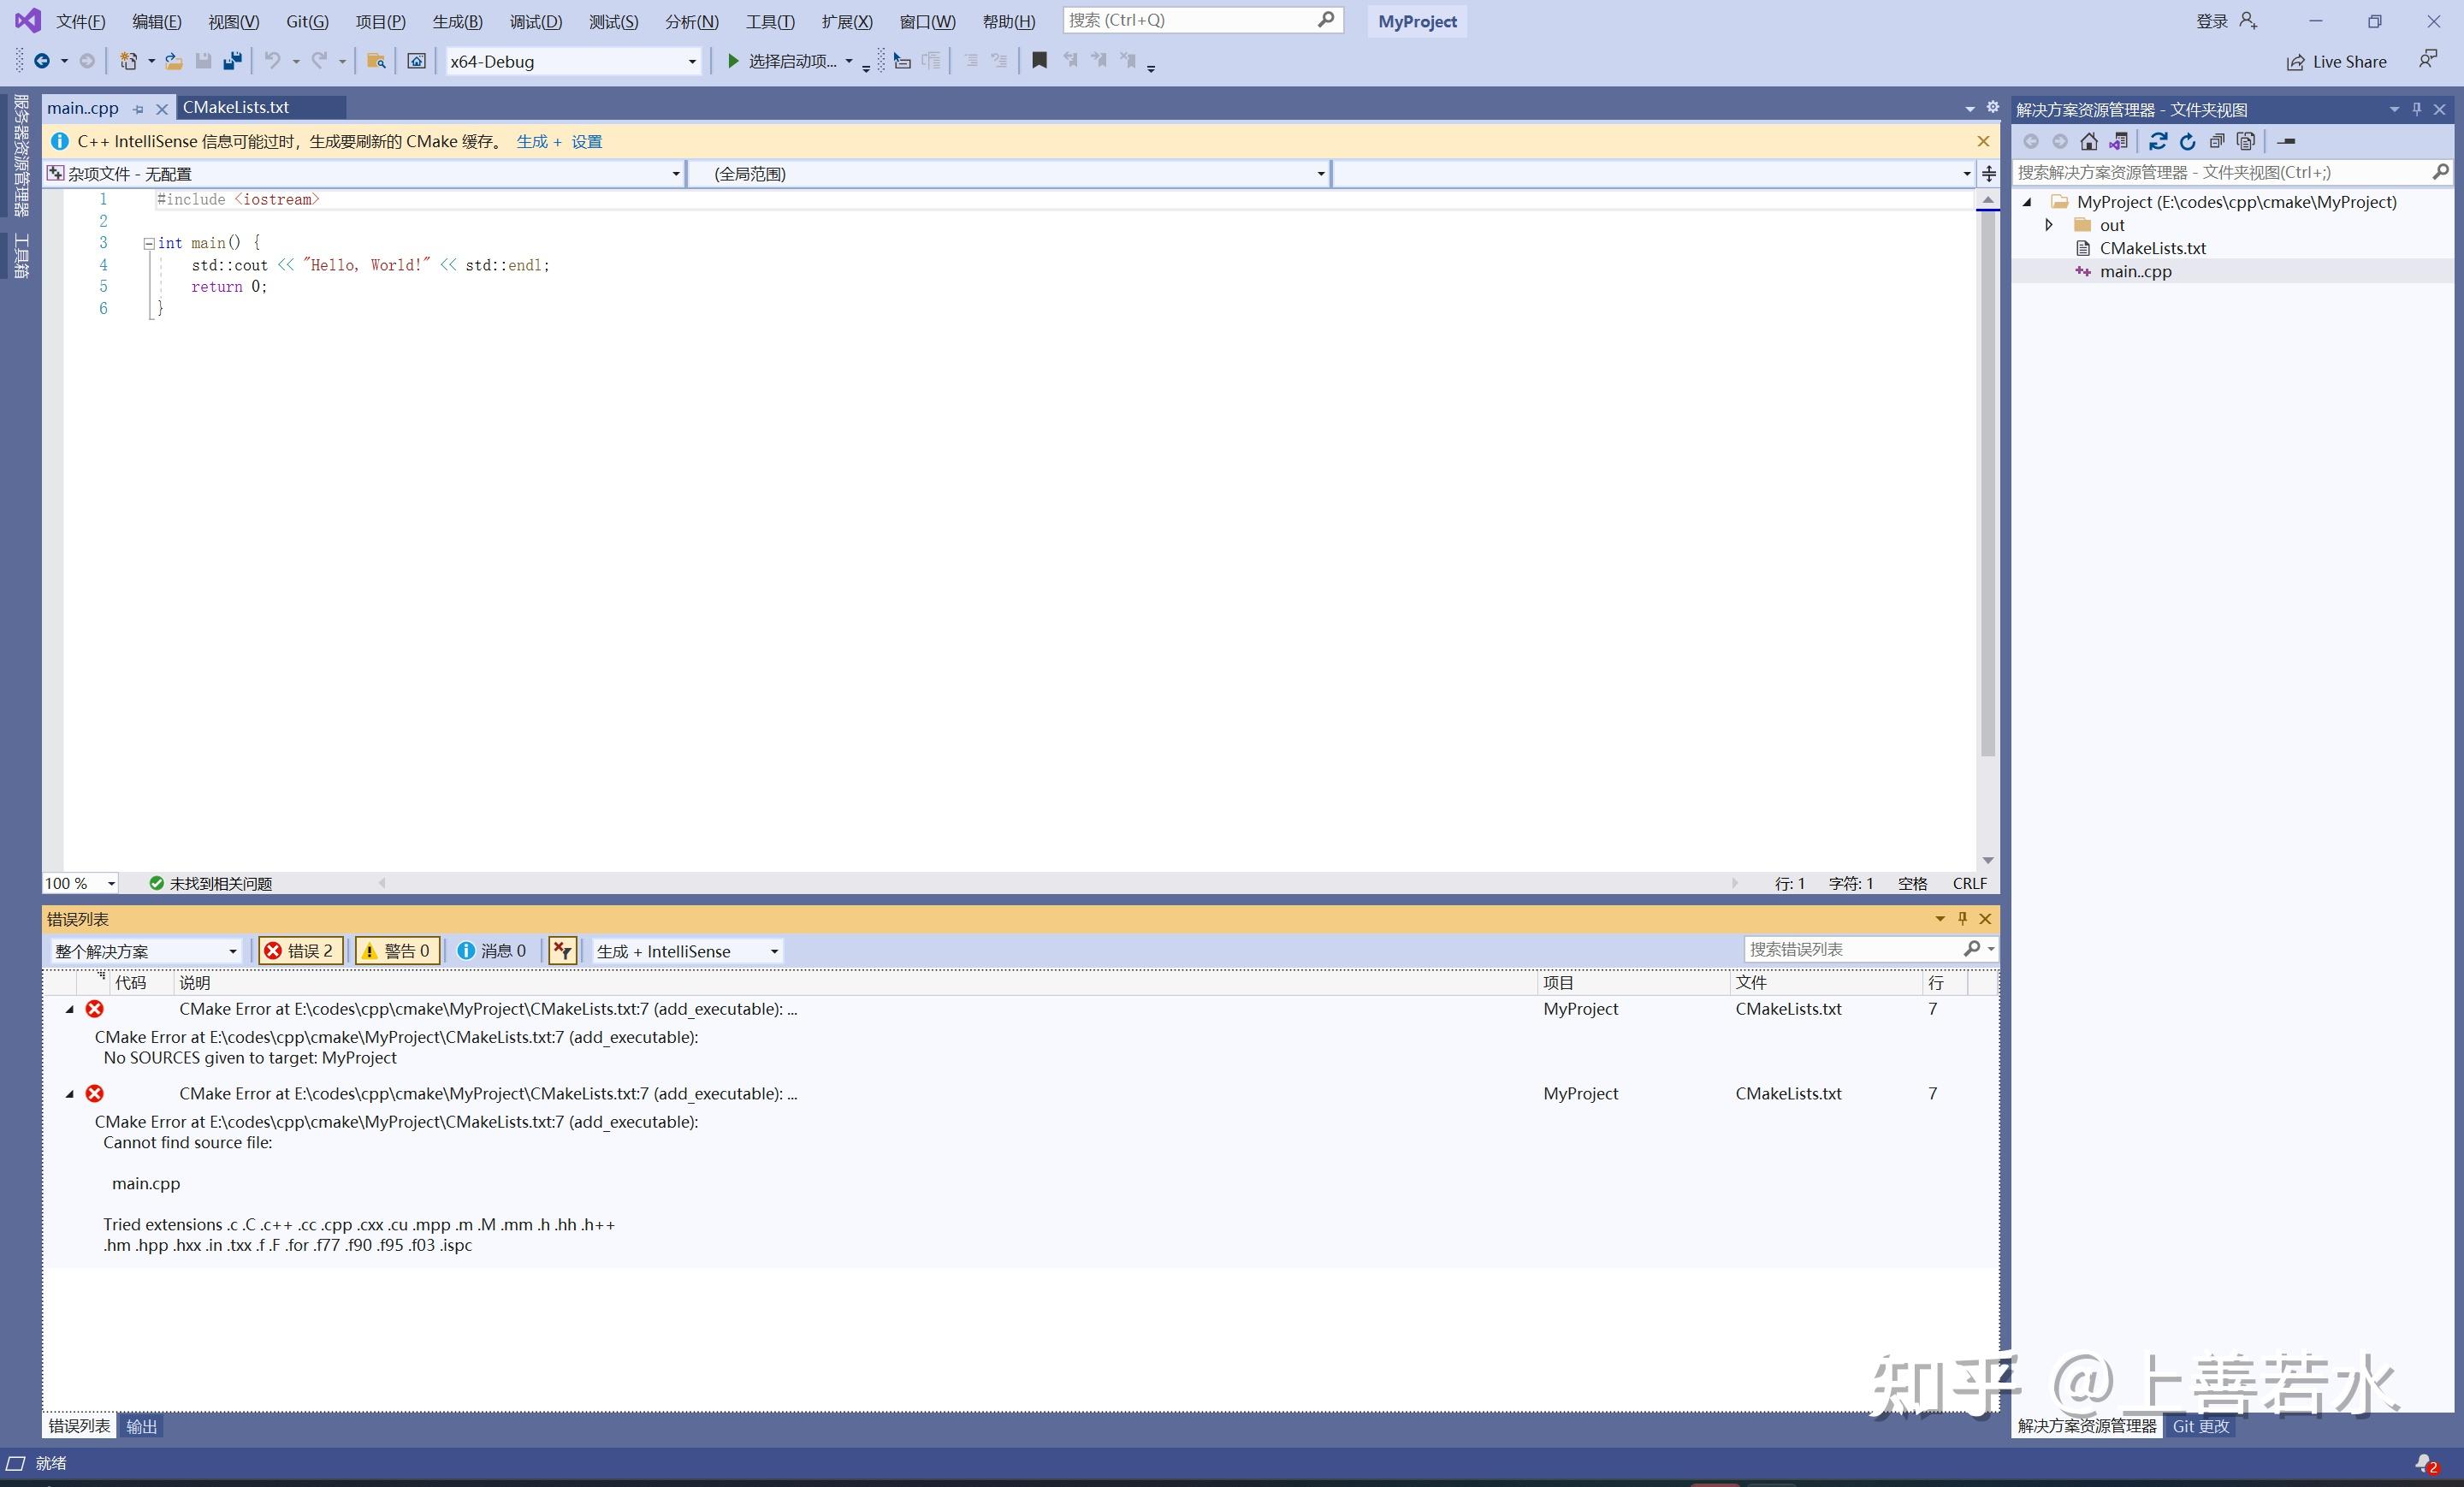Image resolution: width=2464 pixels, height=1487 pixels.
Task: Expand the out folder in Solution Explorer
Action: [2048, 225]
